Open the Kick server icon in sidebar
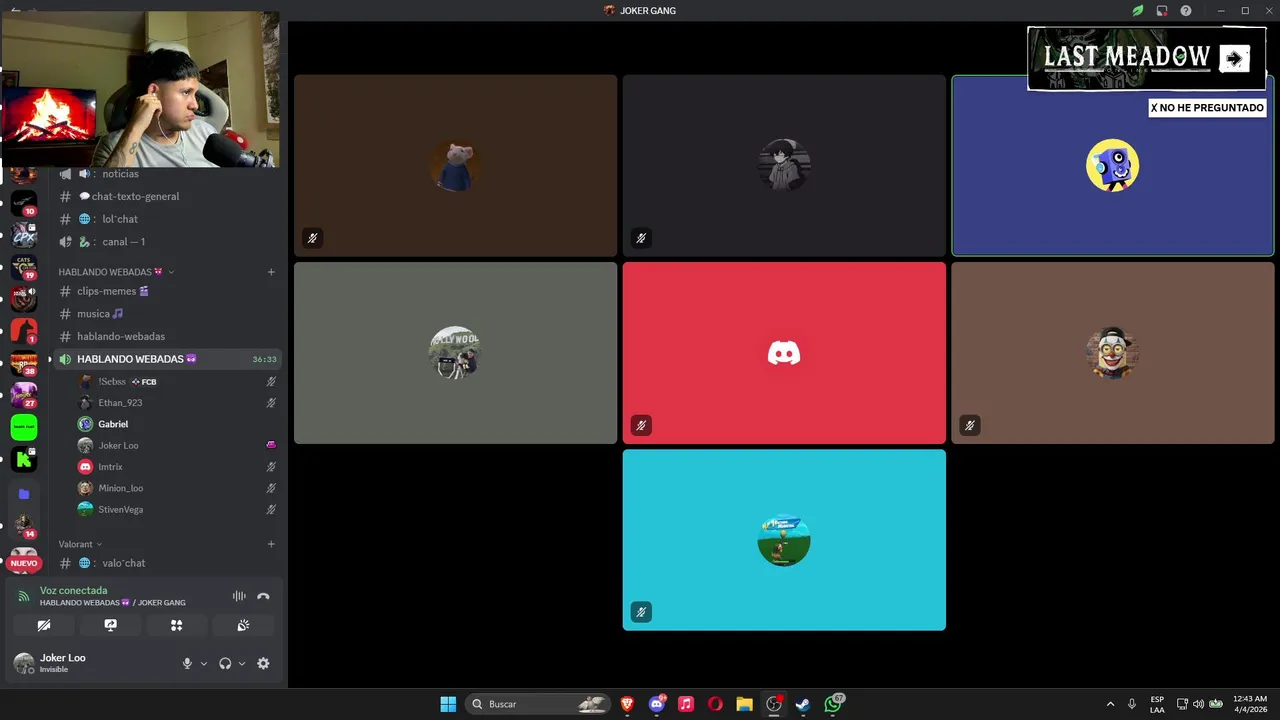 click(x=24, y=459)
